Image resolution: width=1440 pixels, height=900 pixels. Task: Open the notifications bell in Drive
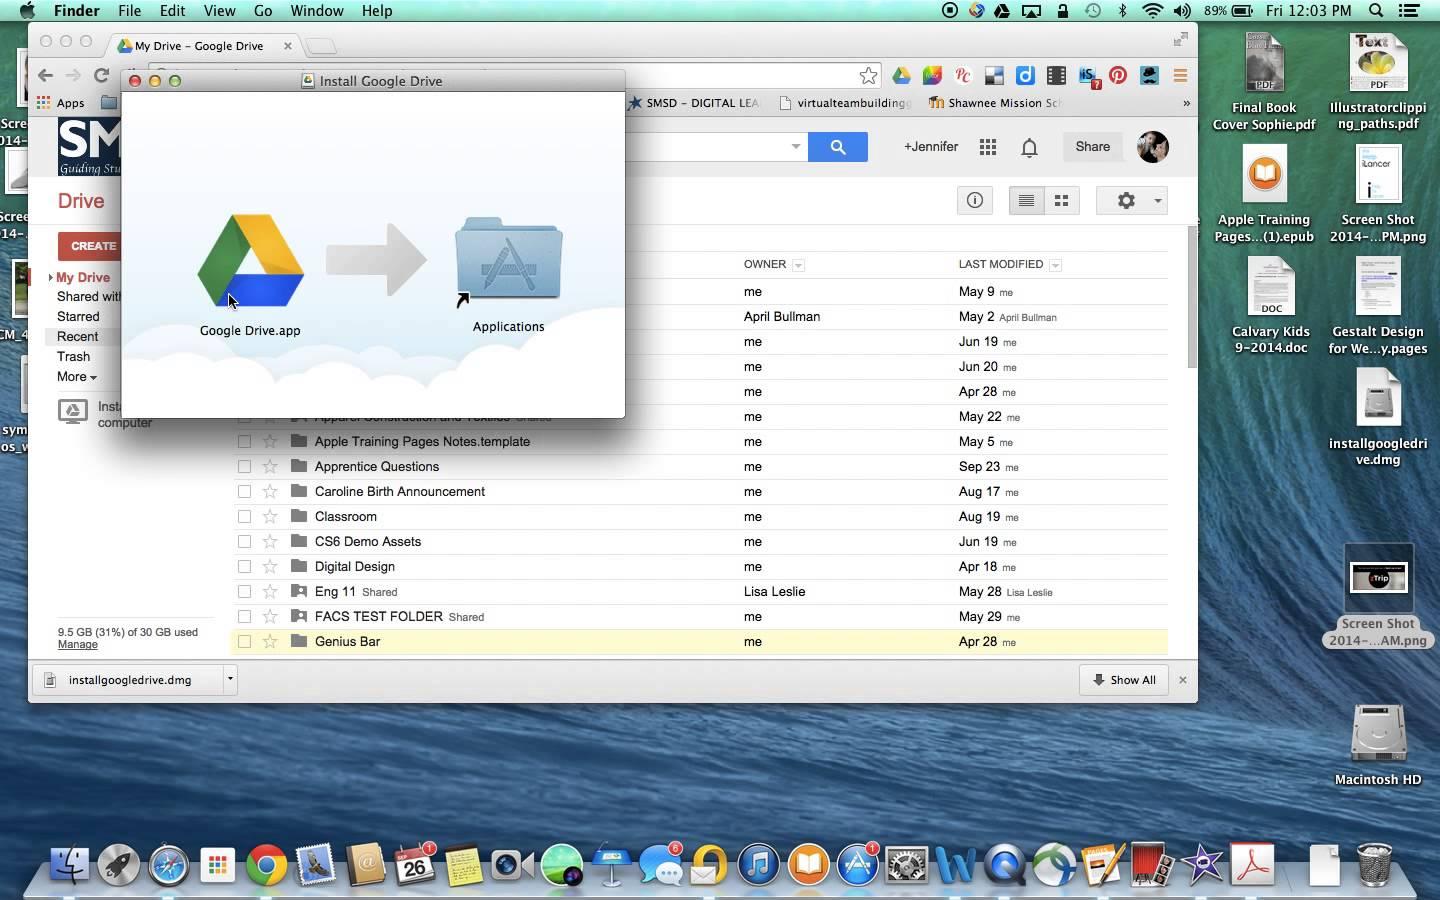pyautogui.click(x=1029, y=148)
